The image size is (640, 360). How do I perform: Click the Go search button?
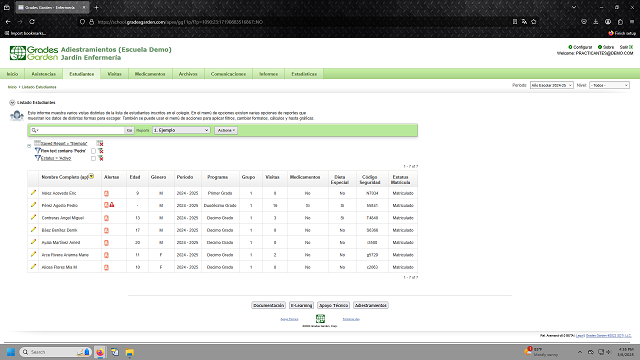pyautogui.click(x=129, y=130)
